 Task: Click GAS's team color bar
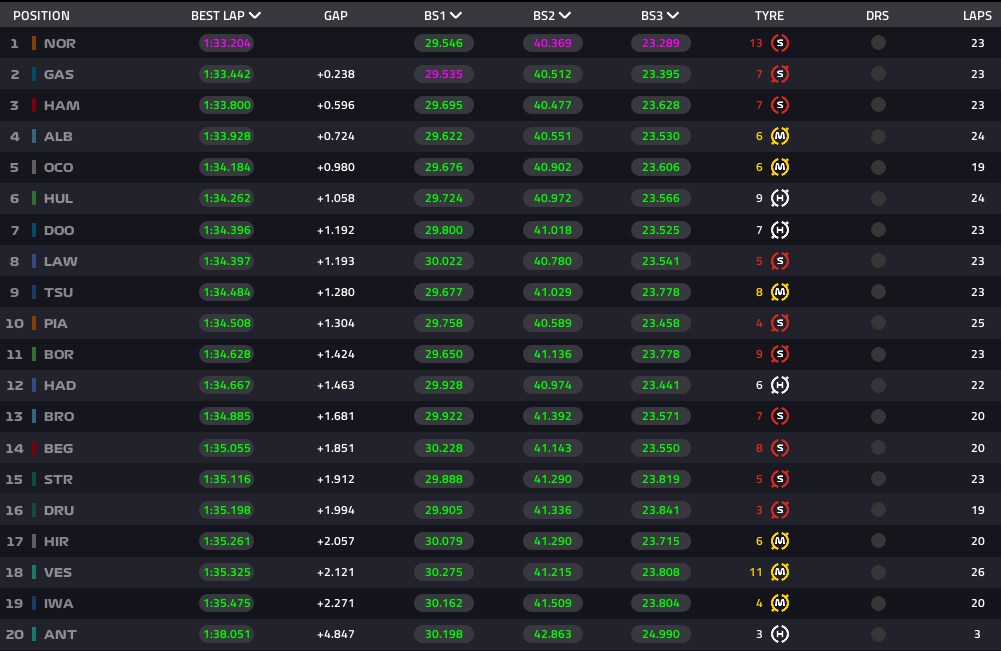point(34,74)
